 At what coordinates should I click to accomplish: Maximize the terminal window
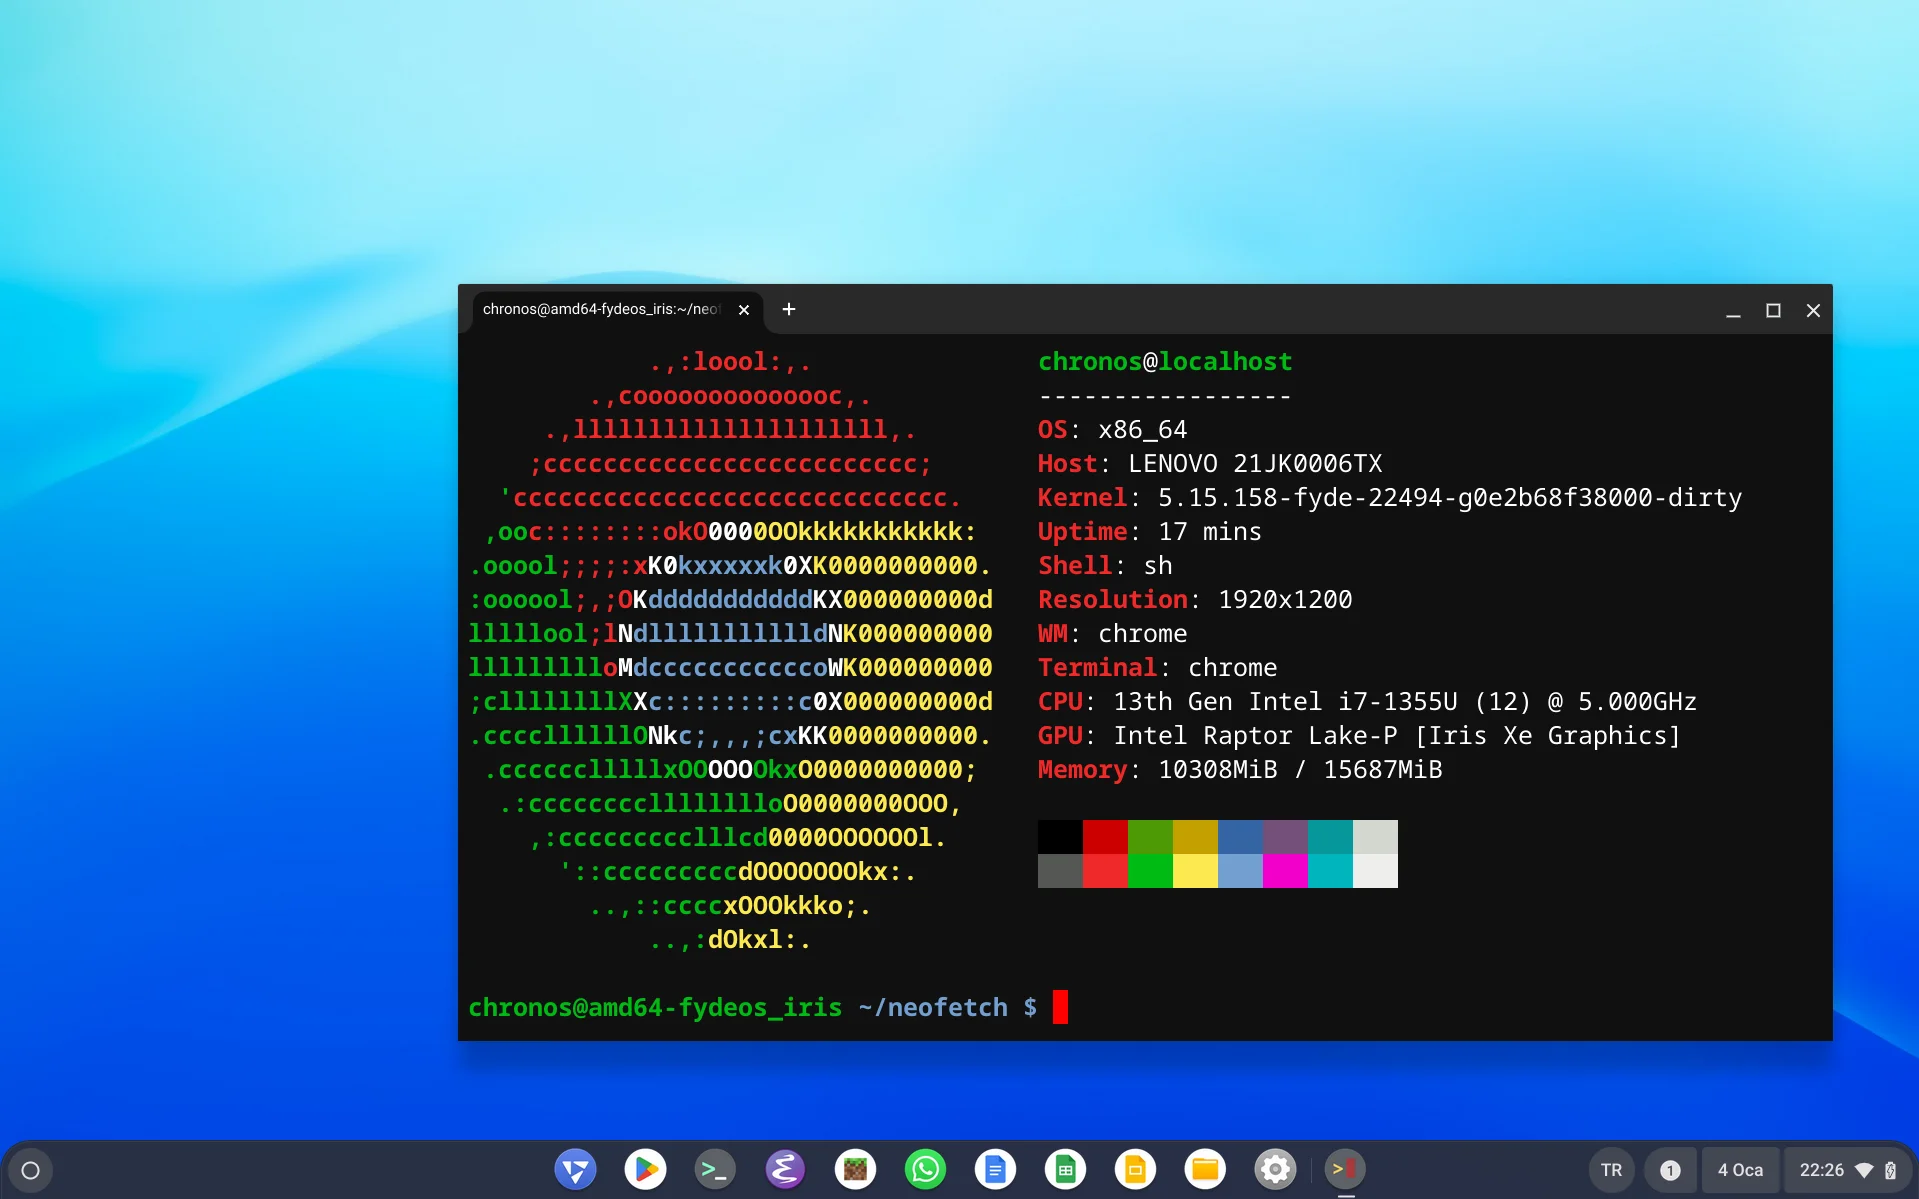coord(1773,311)
